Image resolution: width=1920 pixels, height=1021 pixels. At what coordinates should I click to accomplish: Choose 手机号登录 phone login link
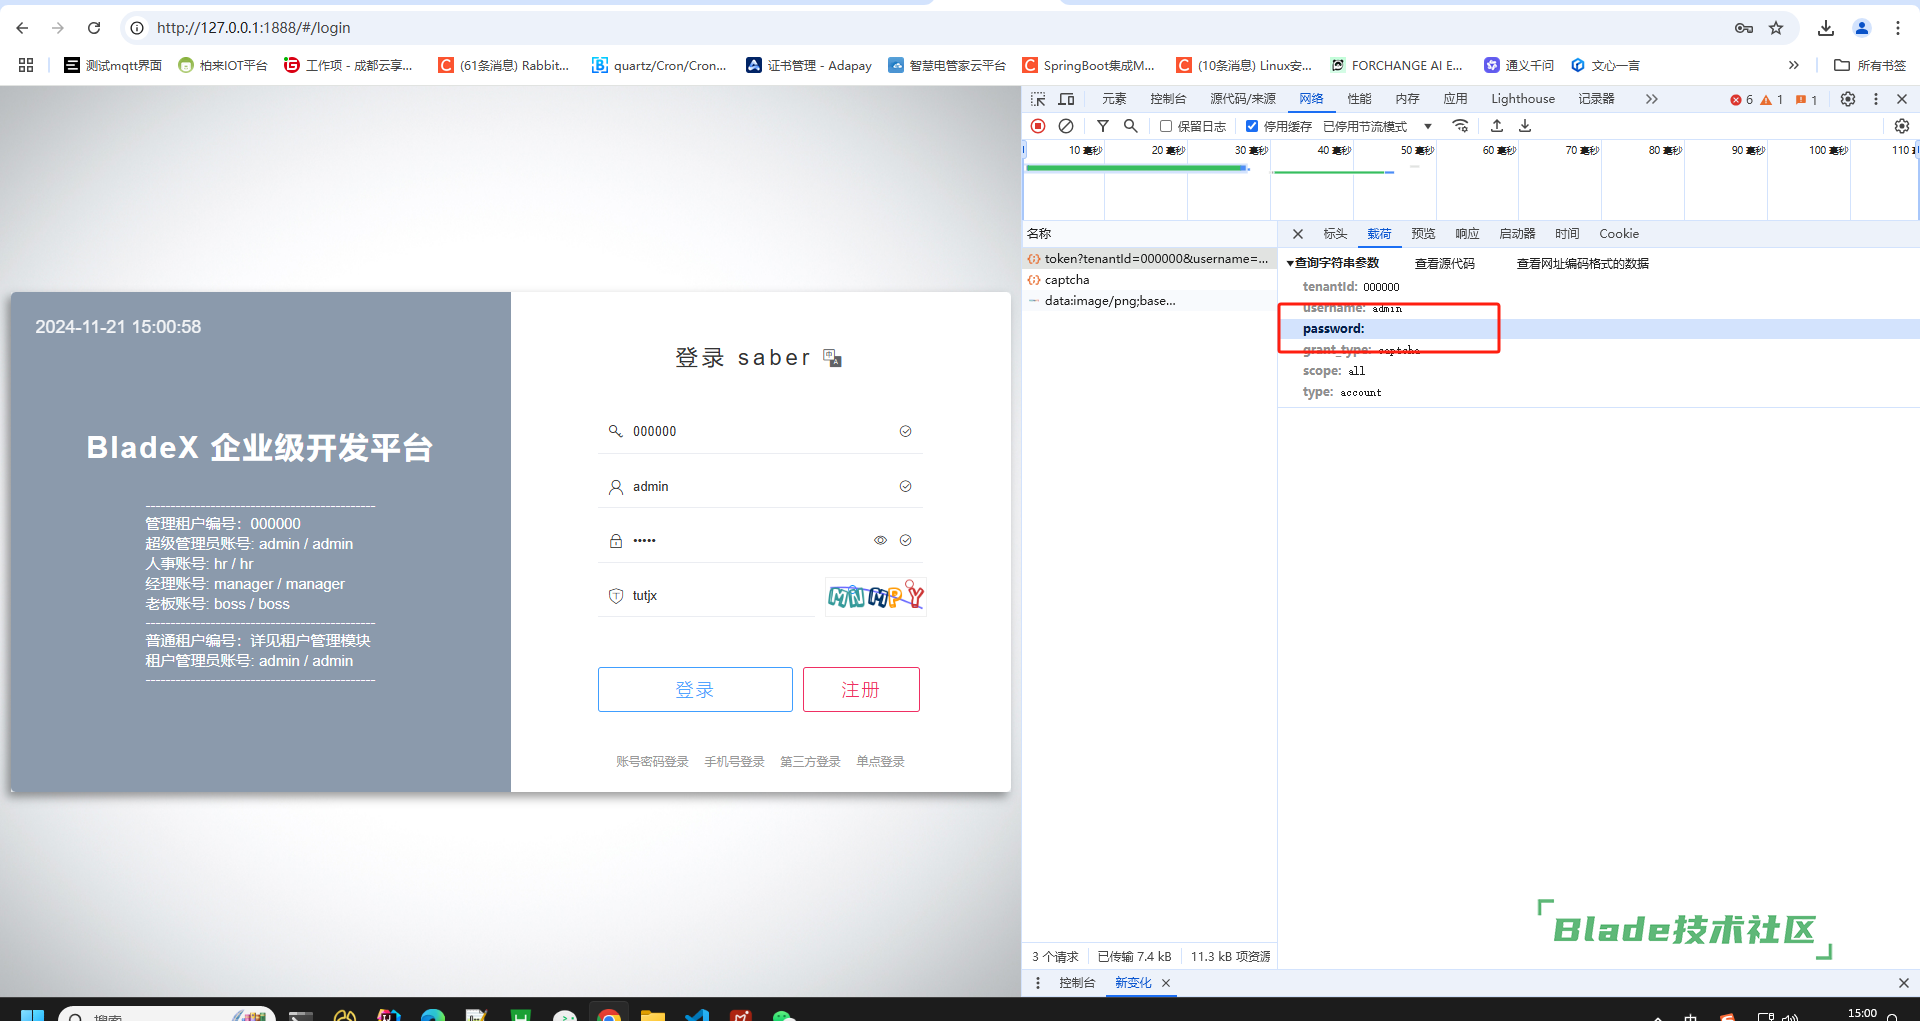tap(734, 762)
